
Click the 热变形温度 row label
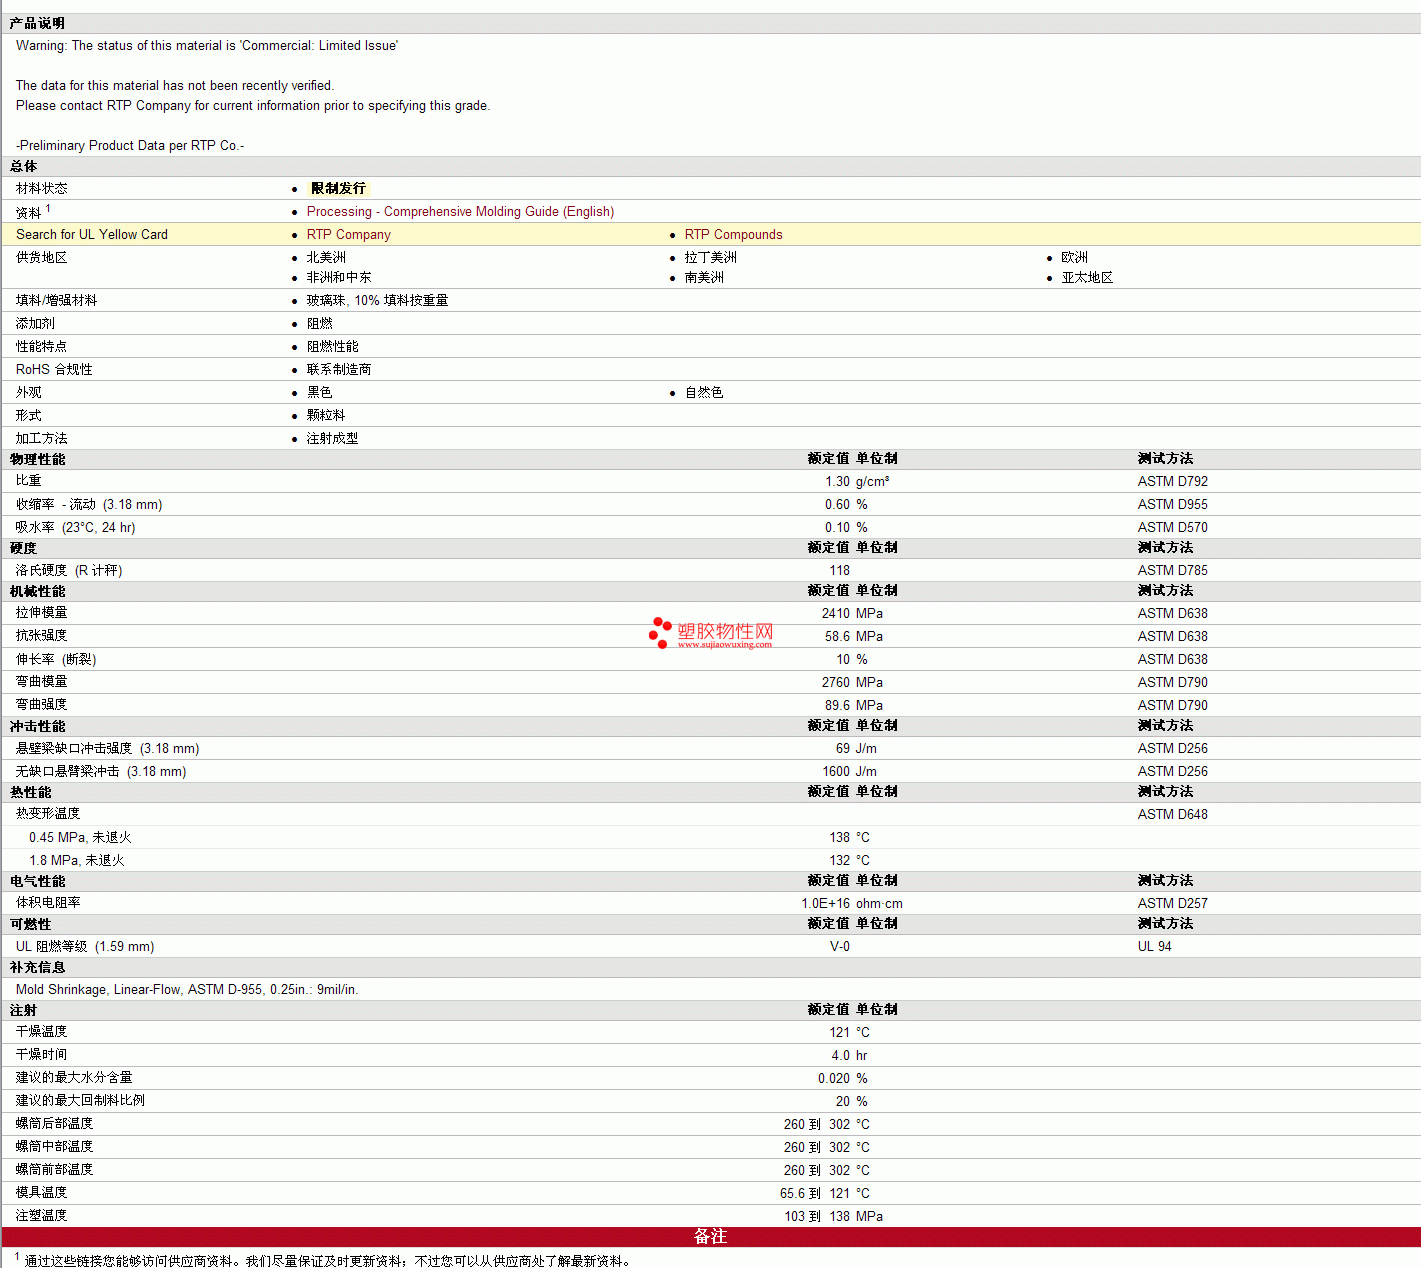point(48,814)
